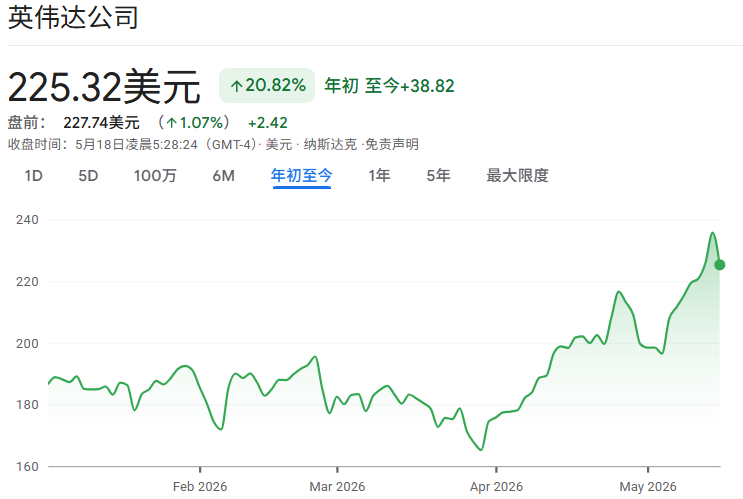Image resolution: width=743 pixels, height=499 pixels.
Task: Select the 1D time range tab
Action: click(x=34, y=176)
